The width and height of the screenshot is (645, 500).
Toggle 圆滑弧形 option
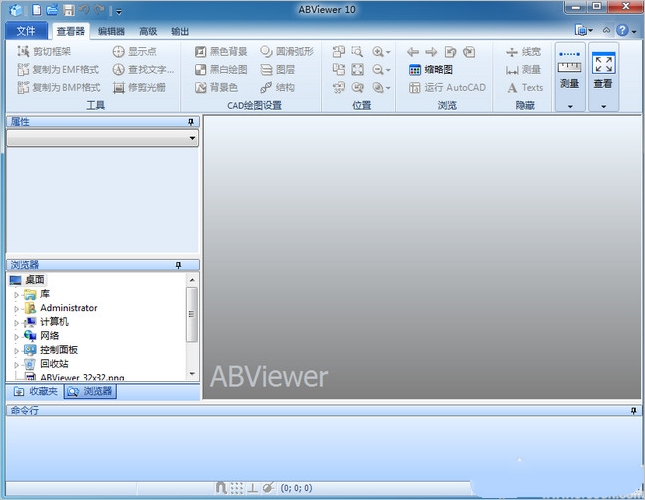(x=287, y=51)
